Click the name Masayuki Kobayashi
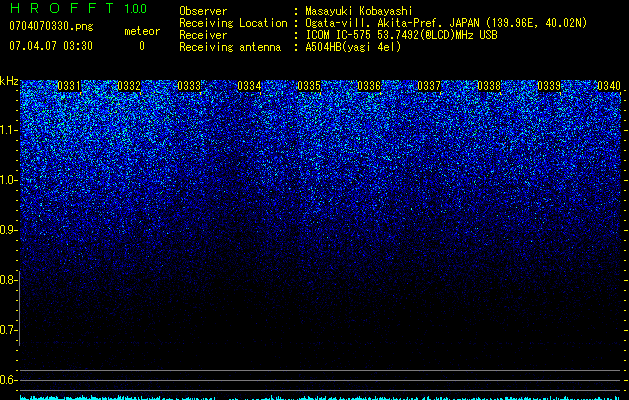Viewport: 629px width, 400px height. tap(359, 11)
